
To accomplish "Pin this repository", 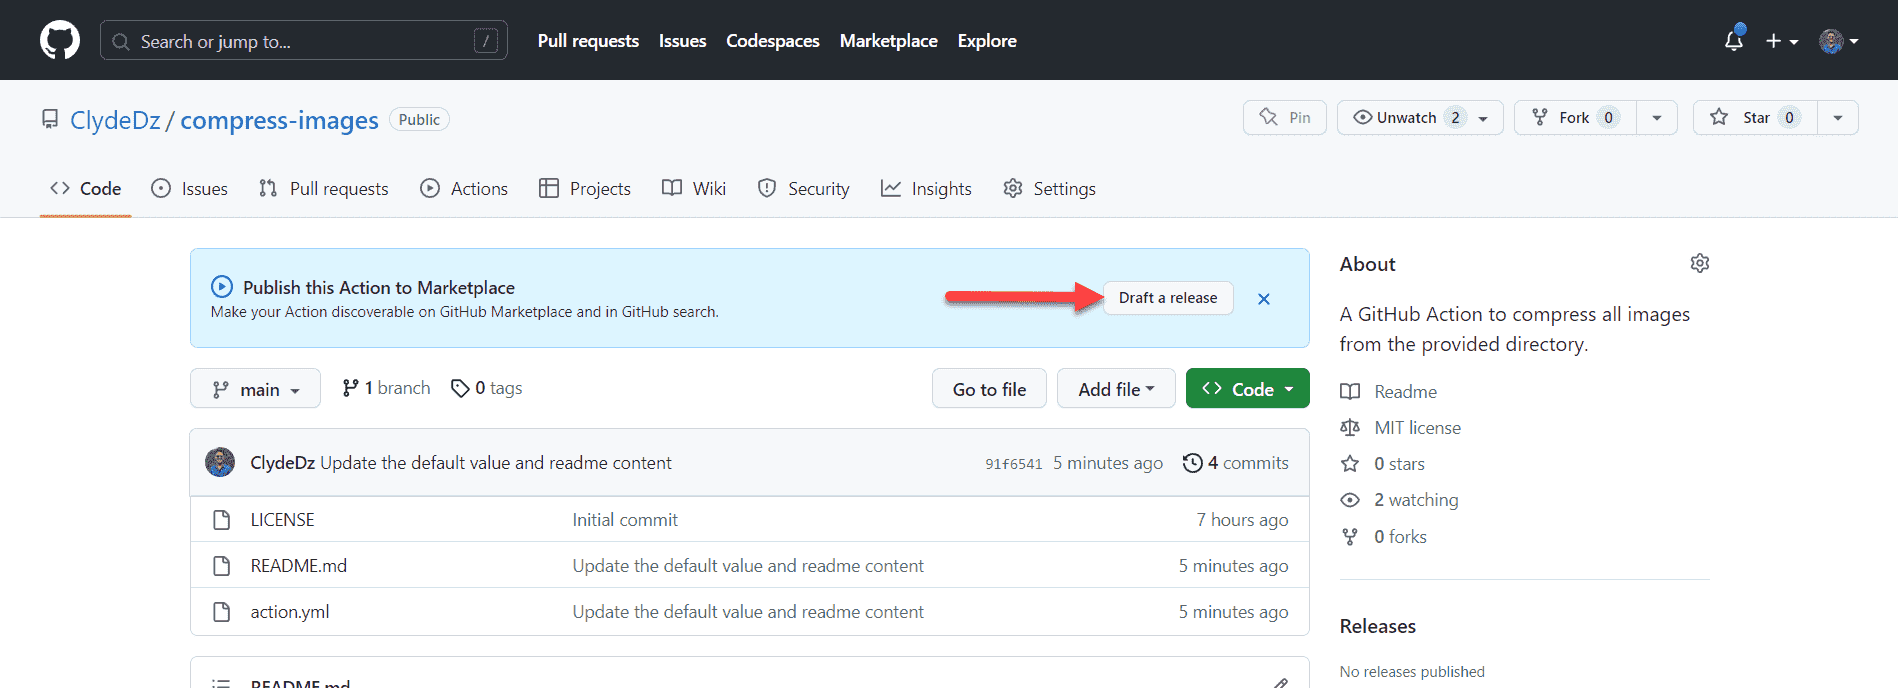I will (x=1284, y=117).
